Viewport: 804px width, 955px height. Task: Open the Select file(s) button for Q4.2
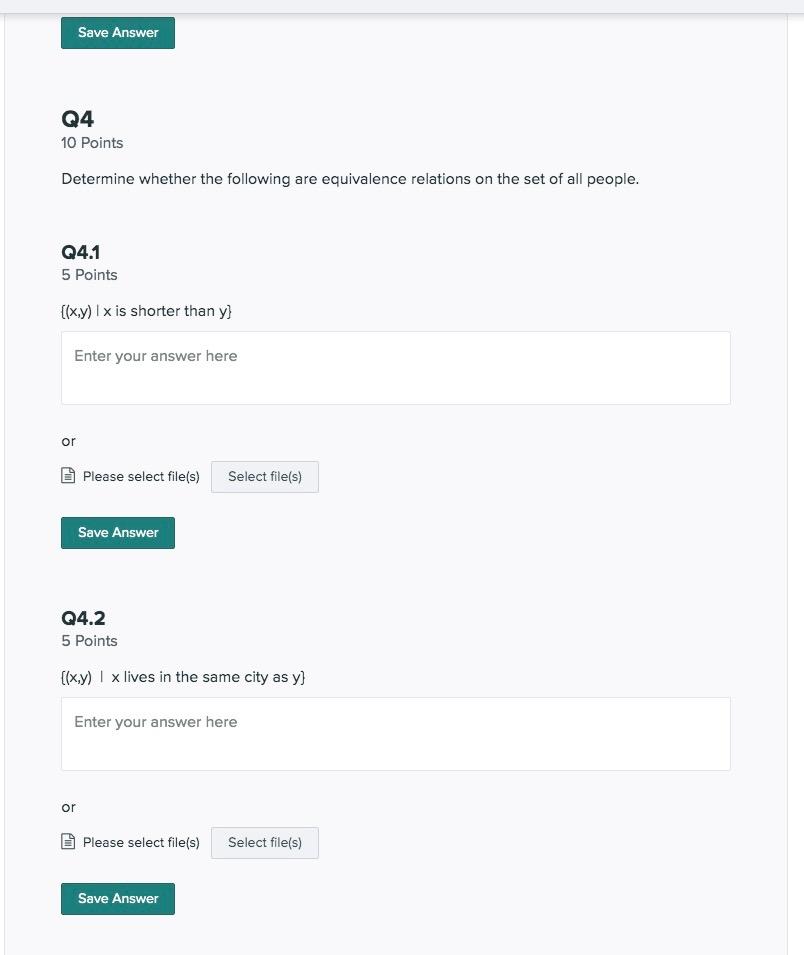tap(265, 843)
